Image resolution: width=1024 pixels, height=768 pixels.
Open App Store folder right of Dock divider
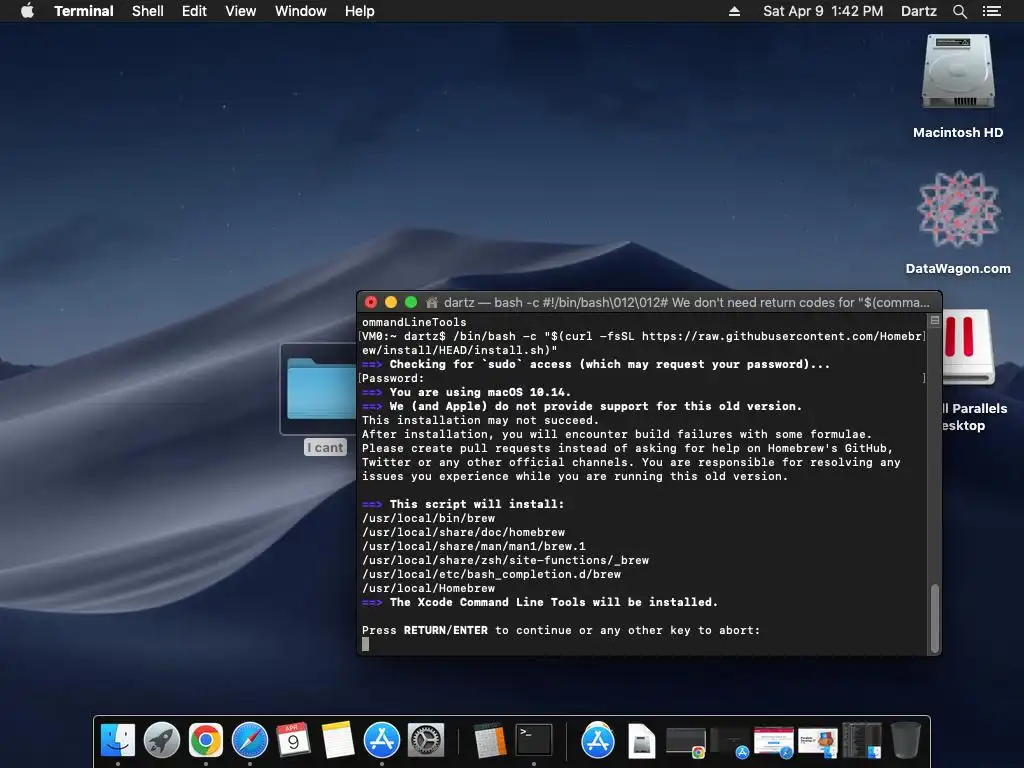(598, 740)
